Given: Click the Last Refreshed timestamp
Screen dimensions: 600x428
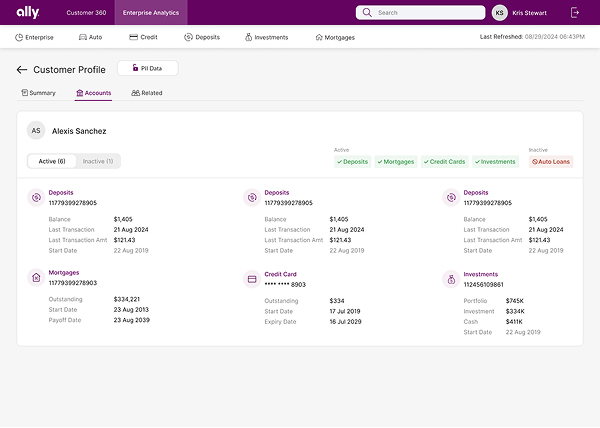Looking at the screenshot, I should (x=532, y=37).
